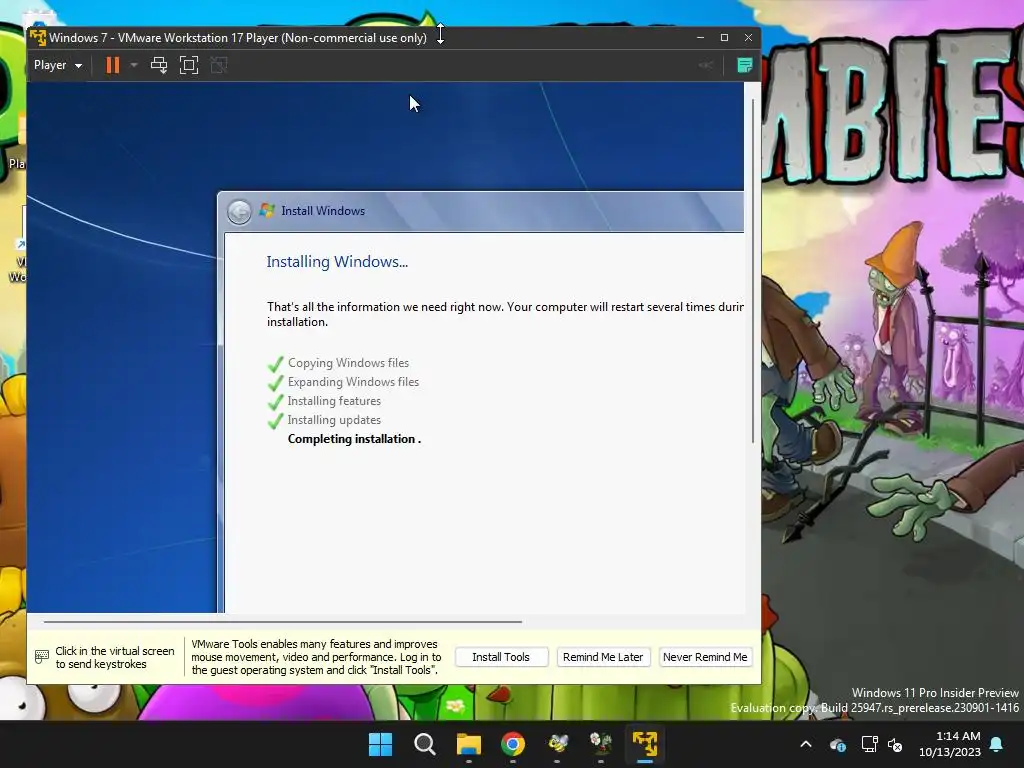Click the muted volume tray icon
1024x768 pixels.
895,744
